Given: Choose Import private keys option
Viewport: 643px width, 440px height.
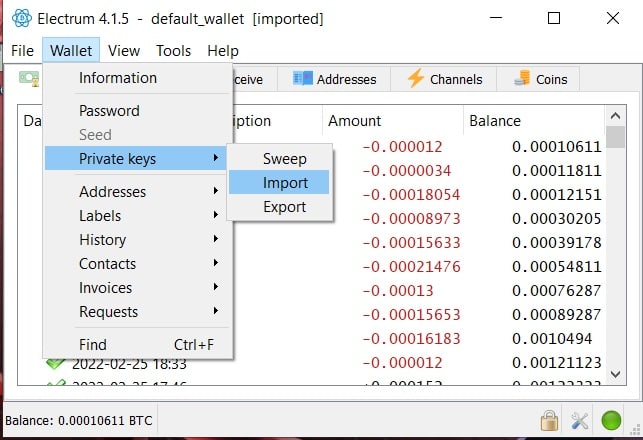Looking at the screenshot, I should (279, 182).
